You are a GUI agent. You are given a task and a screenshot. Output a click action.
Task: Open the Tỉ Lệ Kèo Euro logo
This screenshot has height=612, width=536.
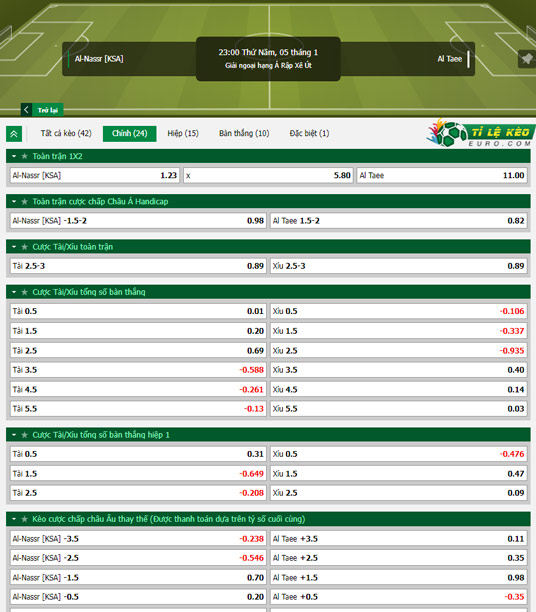(x=481, y=134)
